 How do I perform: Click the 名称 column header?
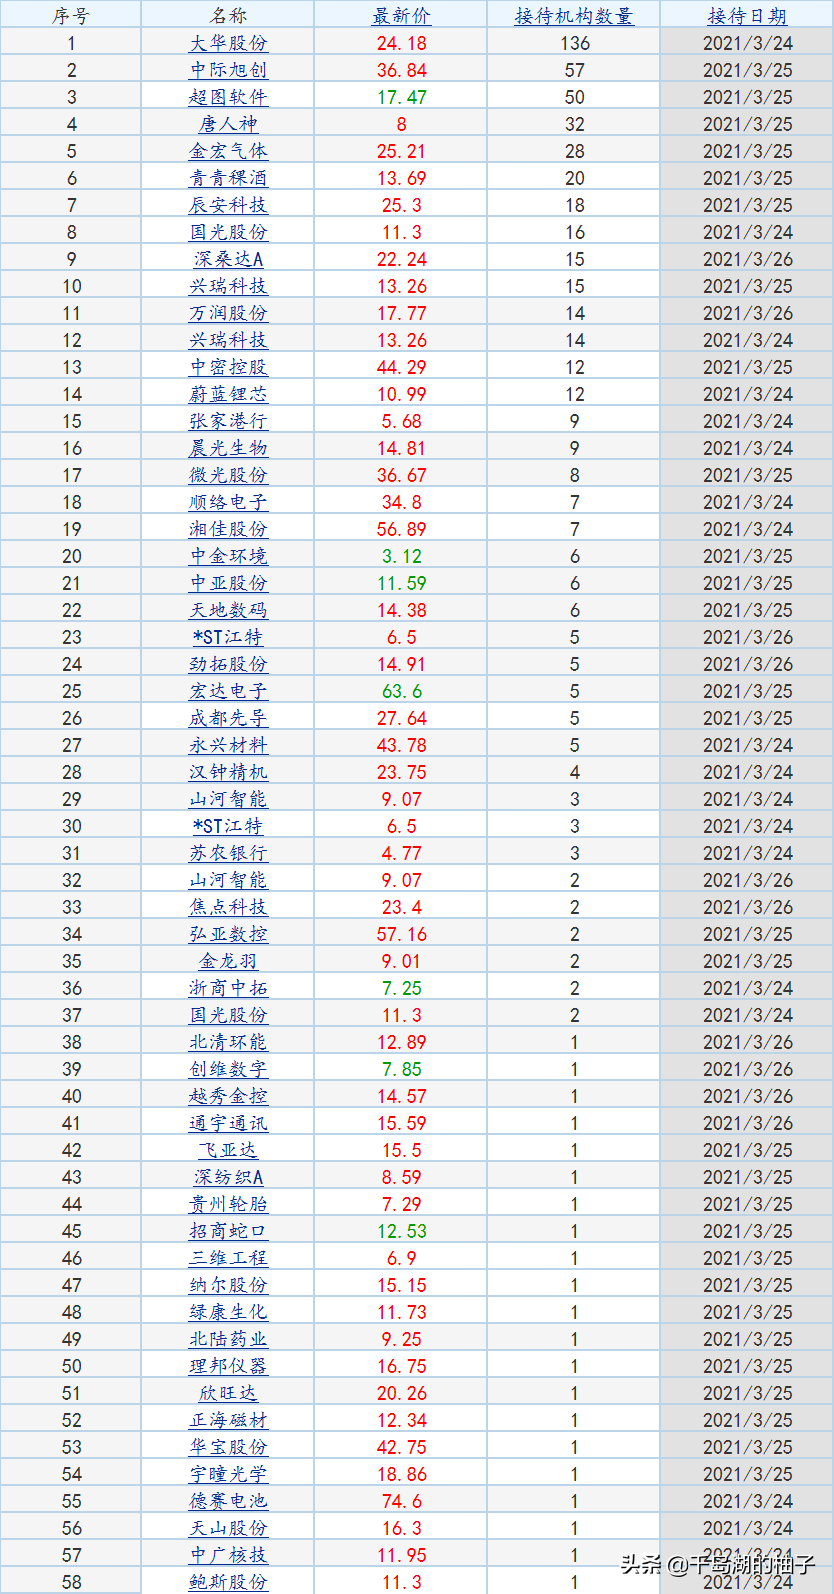coord(228,16)
